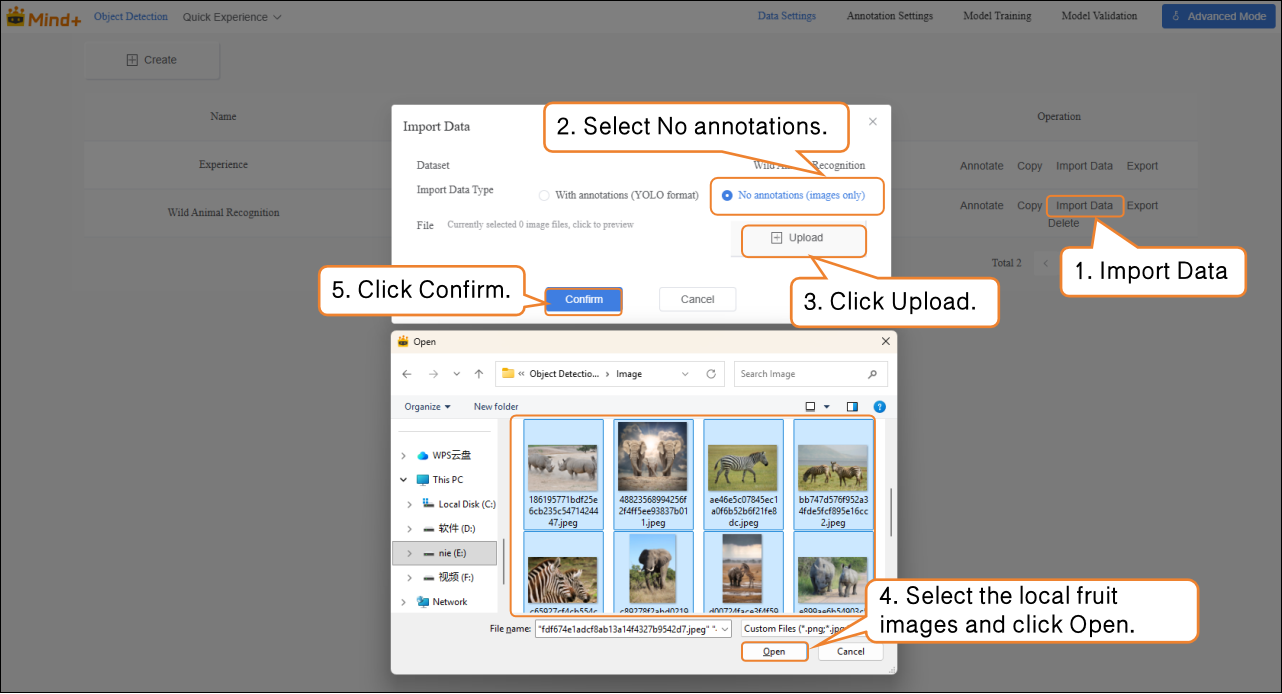The width and height of the screenshot is (1282, 694).
Task: Select No annotations (images only) option
Action: [727, 196]
